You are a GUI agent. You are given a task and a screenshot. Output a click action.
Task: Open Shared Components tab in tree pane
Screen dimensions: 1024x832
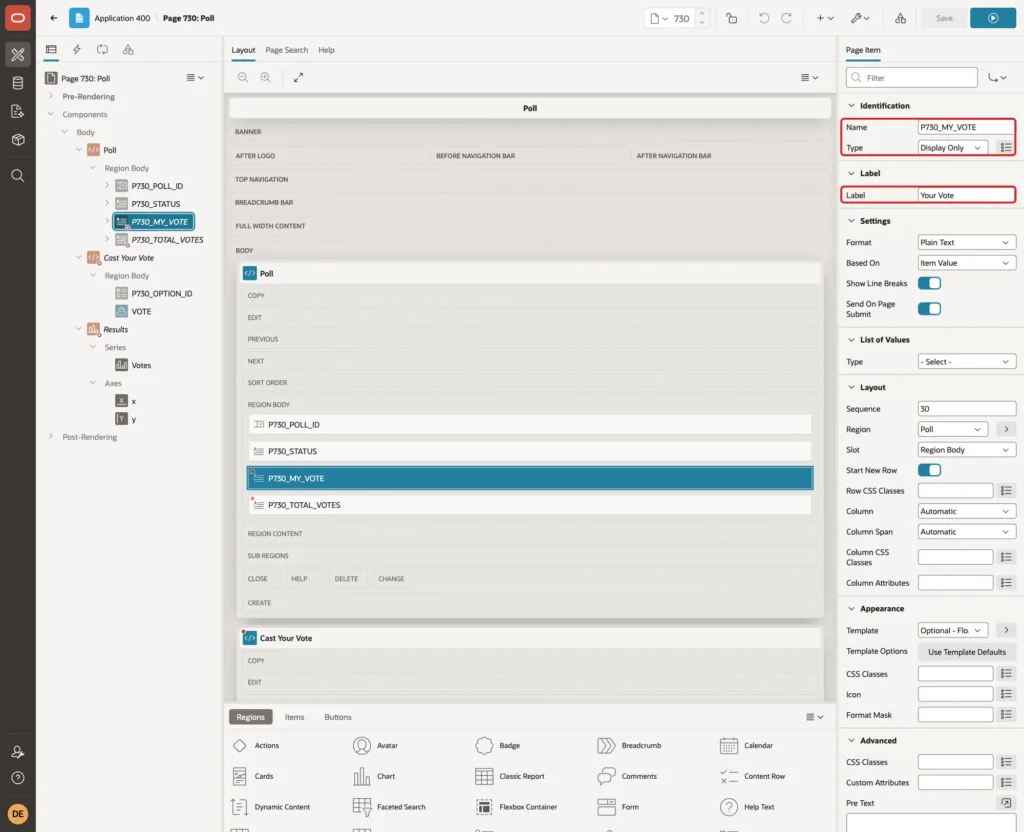[x=128, y=50]
